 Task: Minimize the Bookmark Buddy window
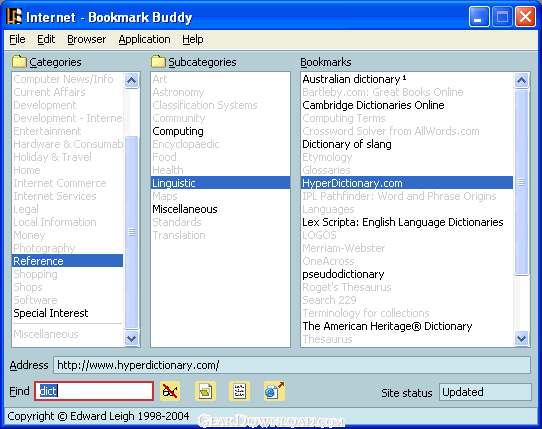[x=479, y=16]
